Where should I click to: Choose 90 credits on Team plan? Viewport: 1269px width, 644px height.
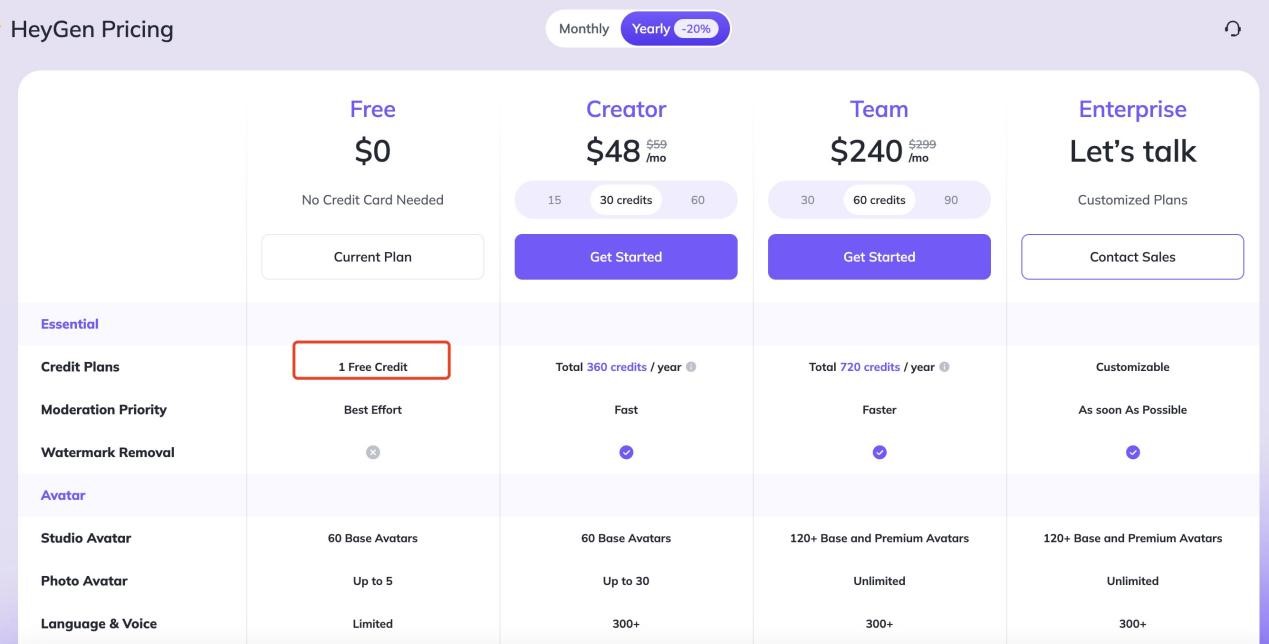[951, 200]
